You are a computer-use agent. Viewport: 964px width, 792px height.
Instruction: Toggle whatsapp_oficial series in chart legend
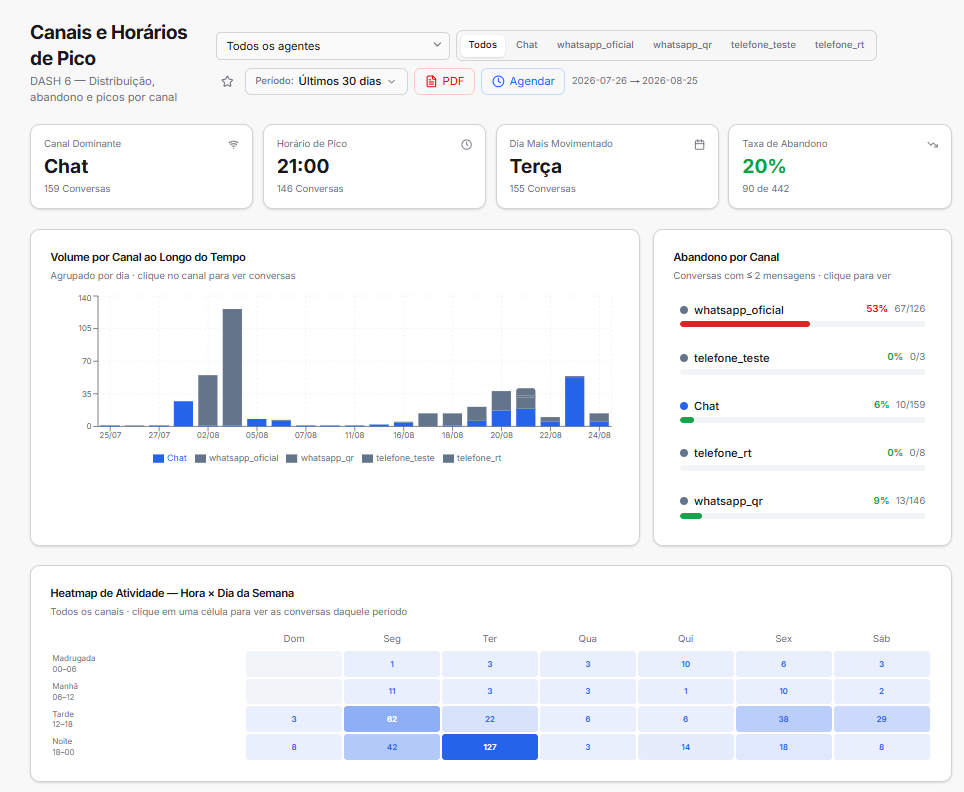coord(237,458)
